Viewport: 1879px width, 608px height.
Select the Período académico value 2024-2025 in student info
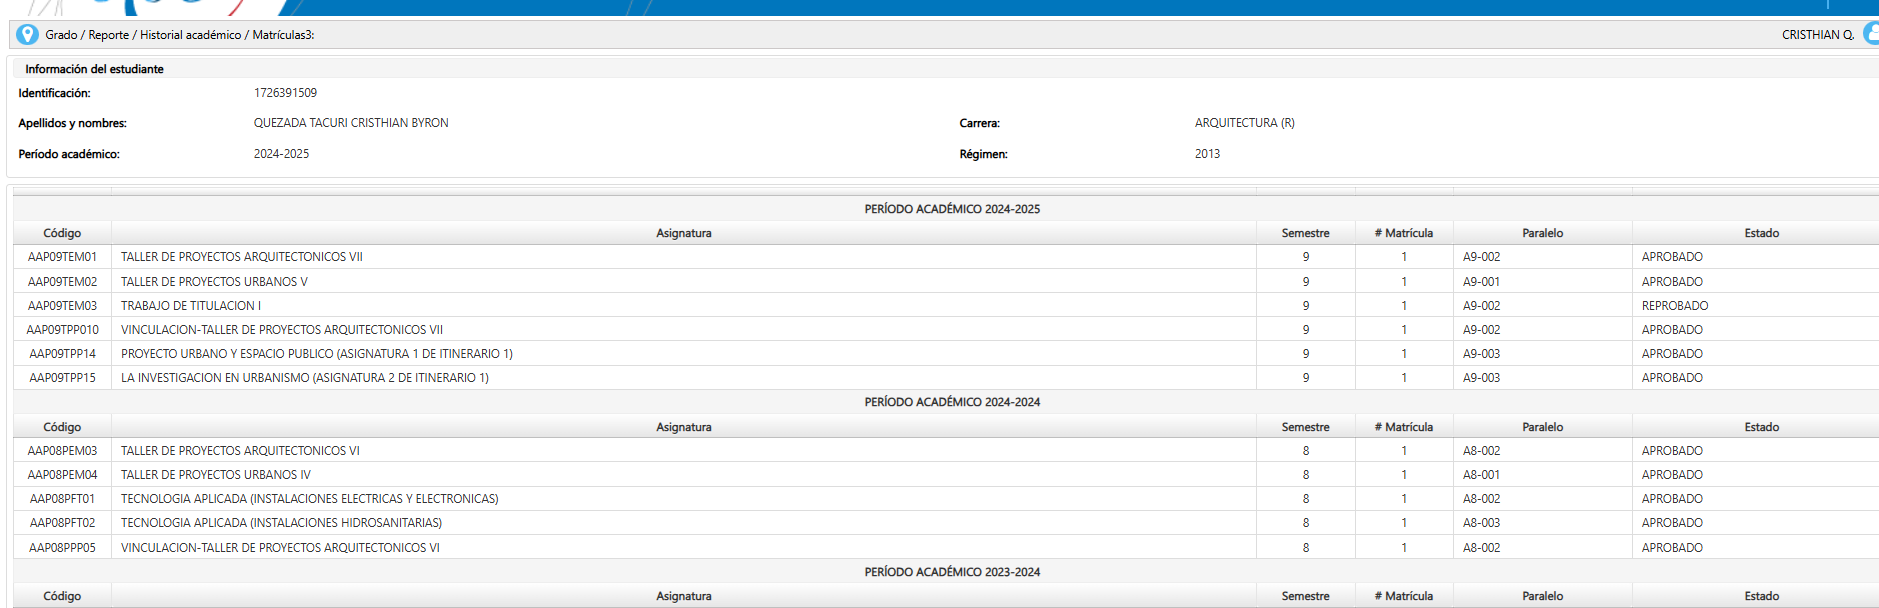tap(281, 154)
